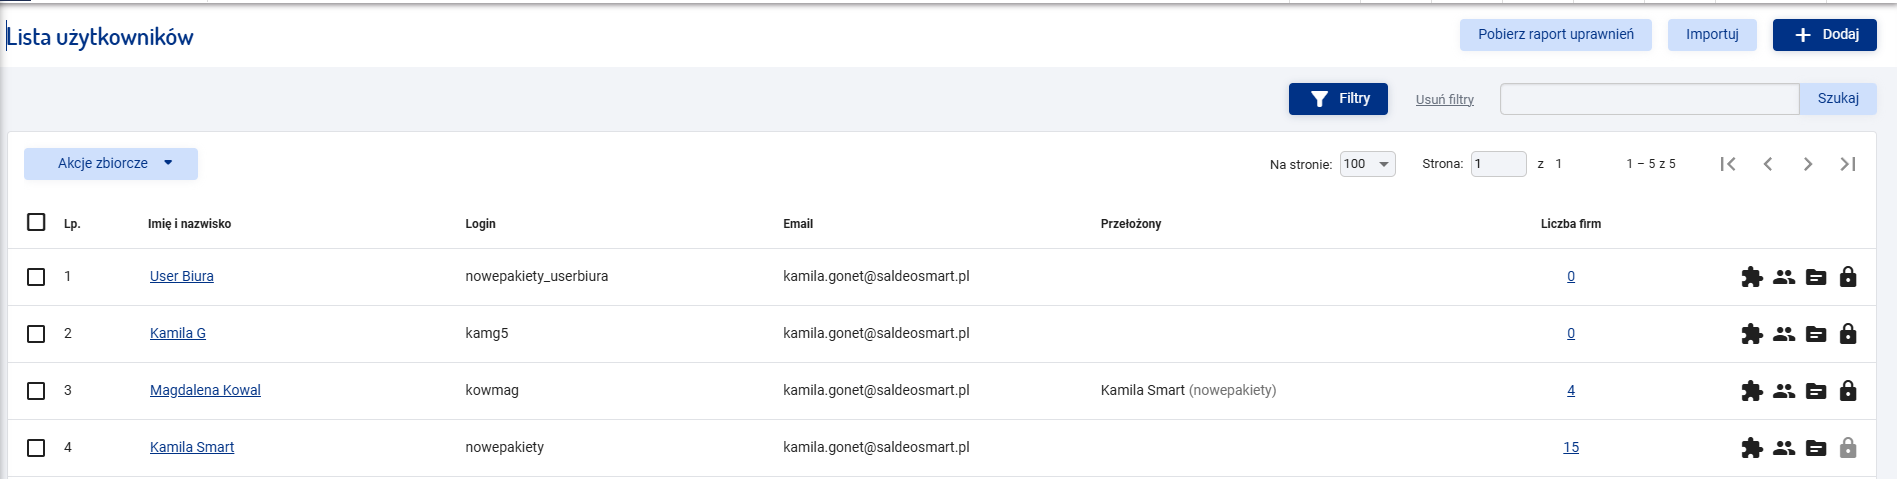The height and width of the screenshot is (479, 1897).
Task: Jump to first page arrow
Action: pyautogui.click(x=1728, y=164)
